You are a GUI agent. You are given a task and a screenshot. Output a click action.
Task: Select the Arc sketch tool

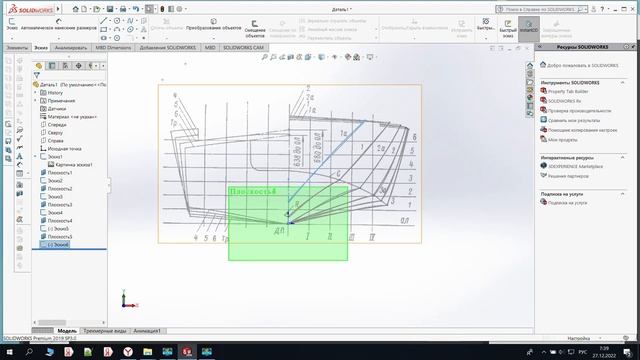pyautogui.click(x=117, y=29)
